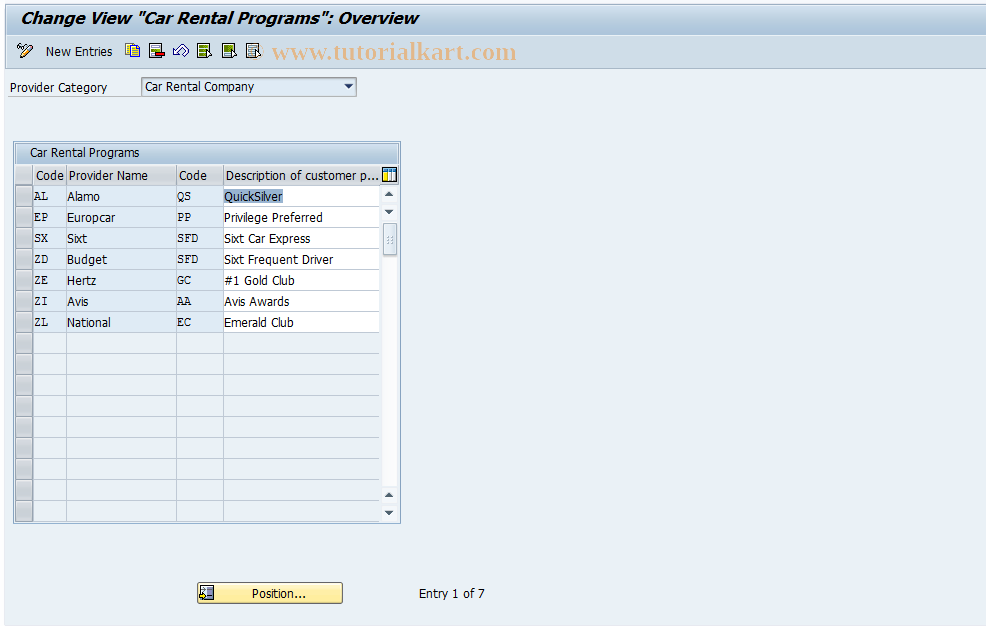Click the Privilege Preferred description field
This screenshot has height=626, width=986.
coord(301,217)
